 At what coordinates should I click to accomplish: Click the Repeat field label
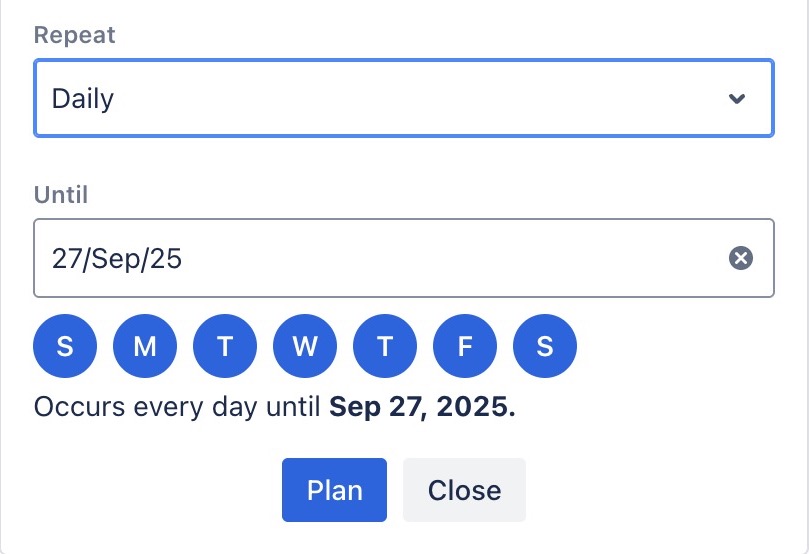point(75,35)
